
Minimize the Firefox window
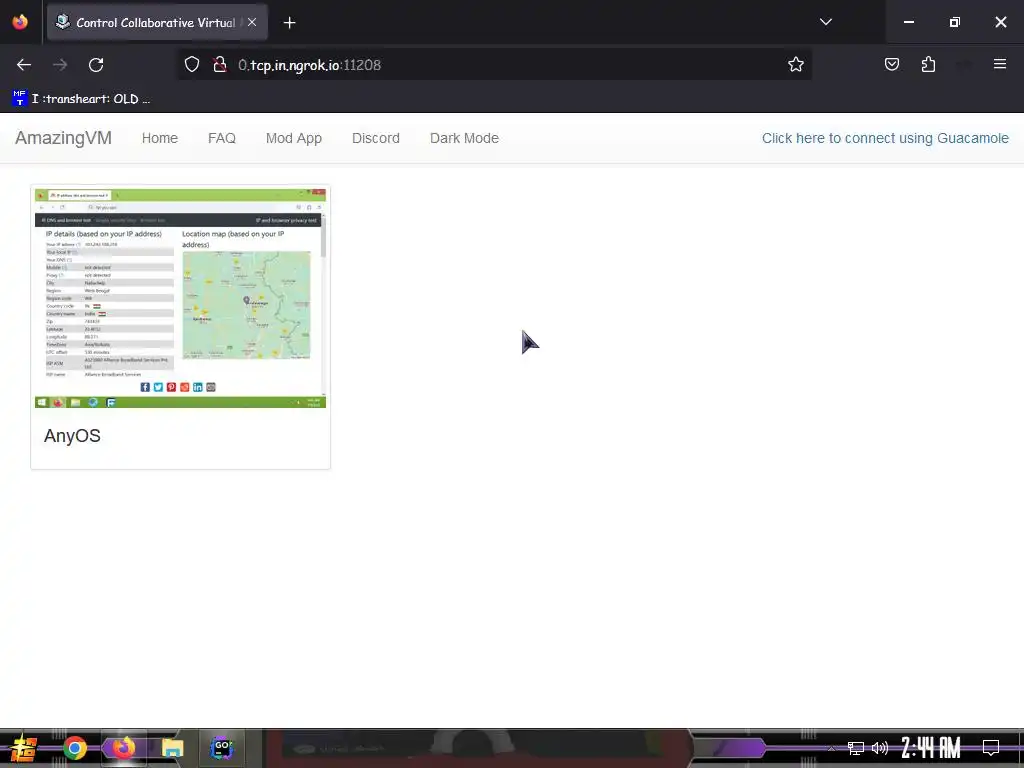[x=908, y=22]
